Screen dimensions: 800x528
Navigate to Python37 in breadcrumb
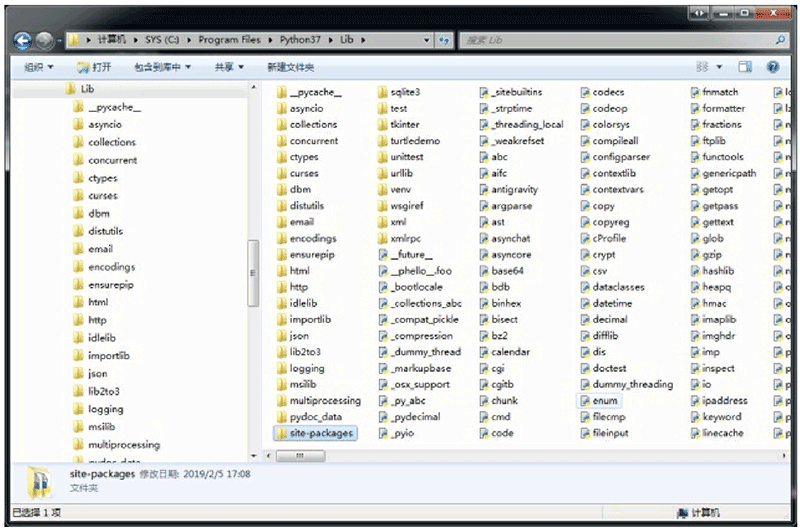pyautogui.click(x=300, y=40)
